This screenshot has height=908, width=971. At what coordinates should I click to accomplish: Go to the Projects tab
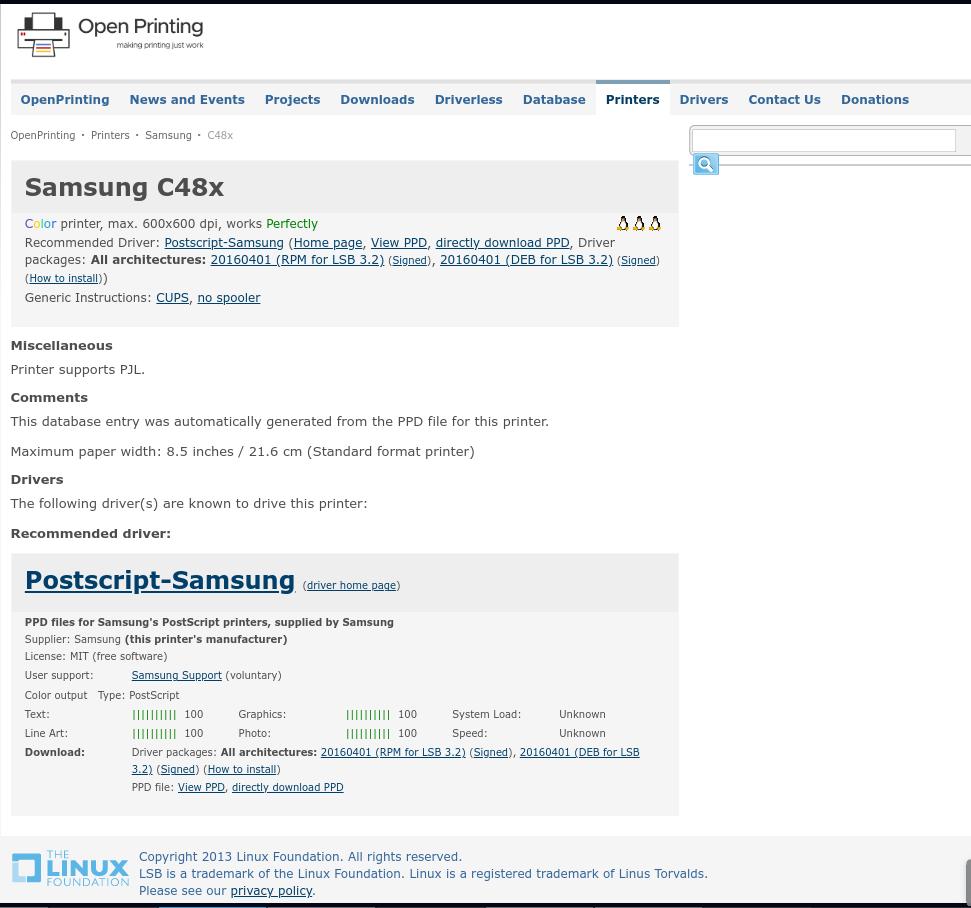point(292,100)
